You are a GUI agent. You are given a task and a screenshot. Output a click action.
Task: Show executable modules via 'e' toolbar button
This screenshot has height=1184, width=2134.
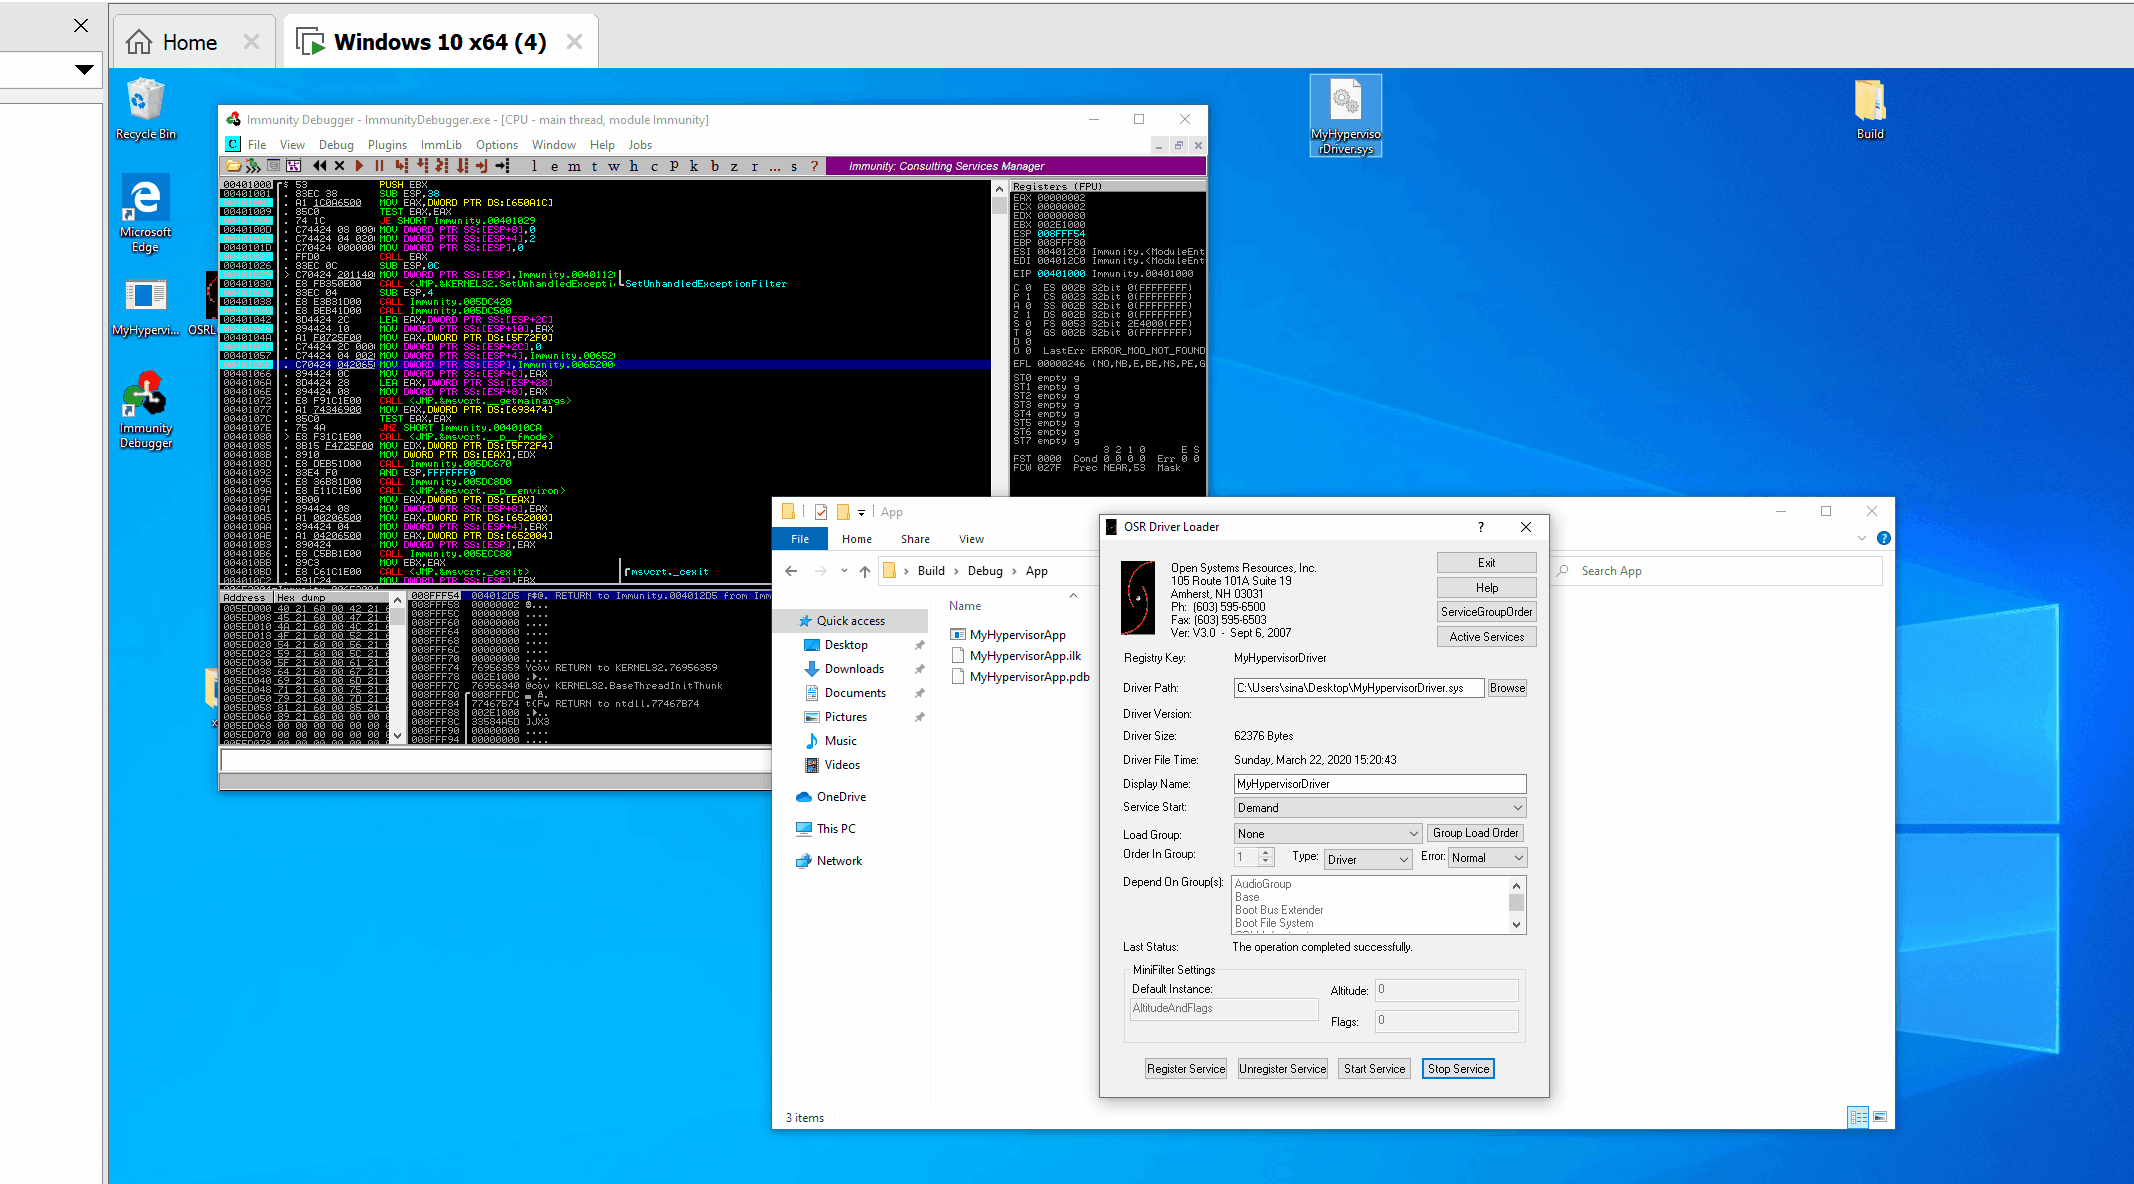click(554, 166)
